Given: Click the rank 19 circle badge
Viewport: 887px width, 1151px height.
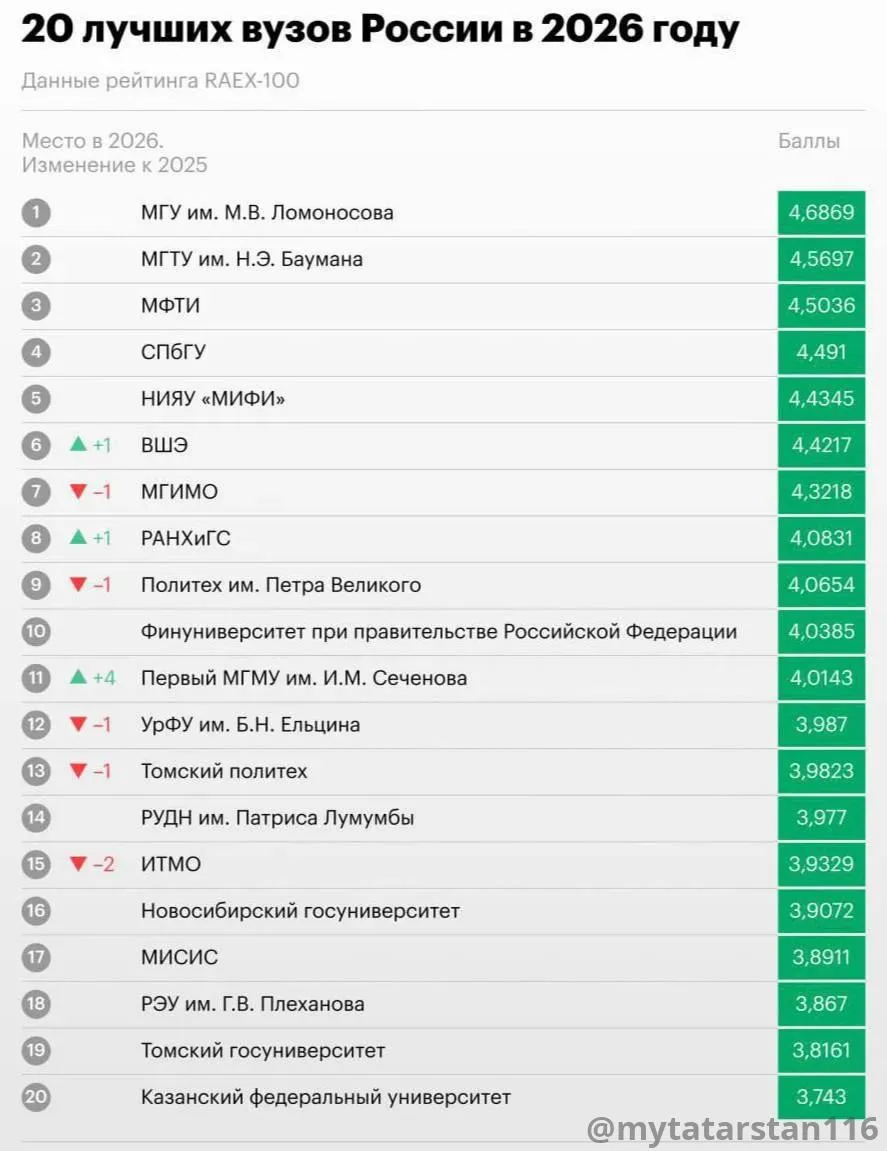Looking at the screenshot, I should pos(36,1050).
